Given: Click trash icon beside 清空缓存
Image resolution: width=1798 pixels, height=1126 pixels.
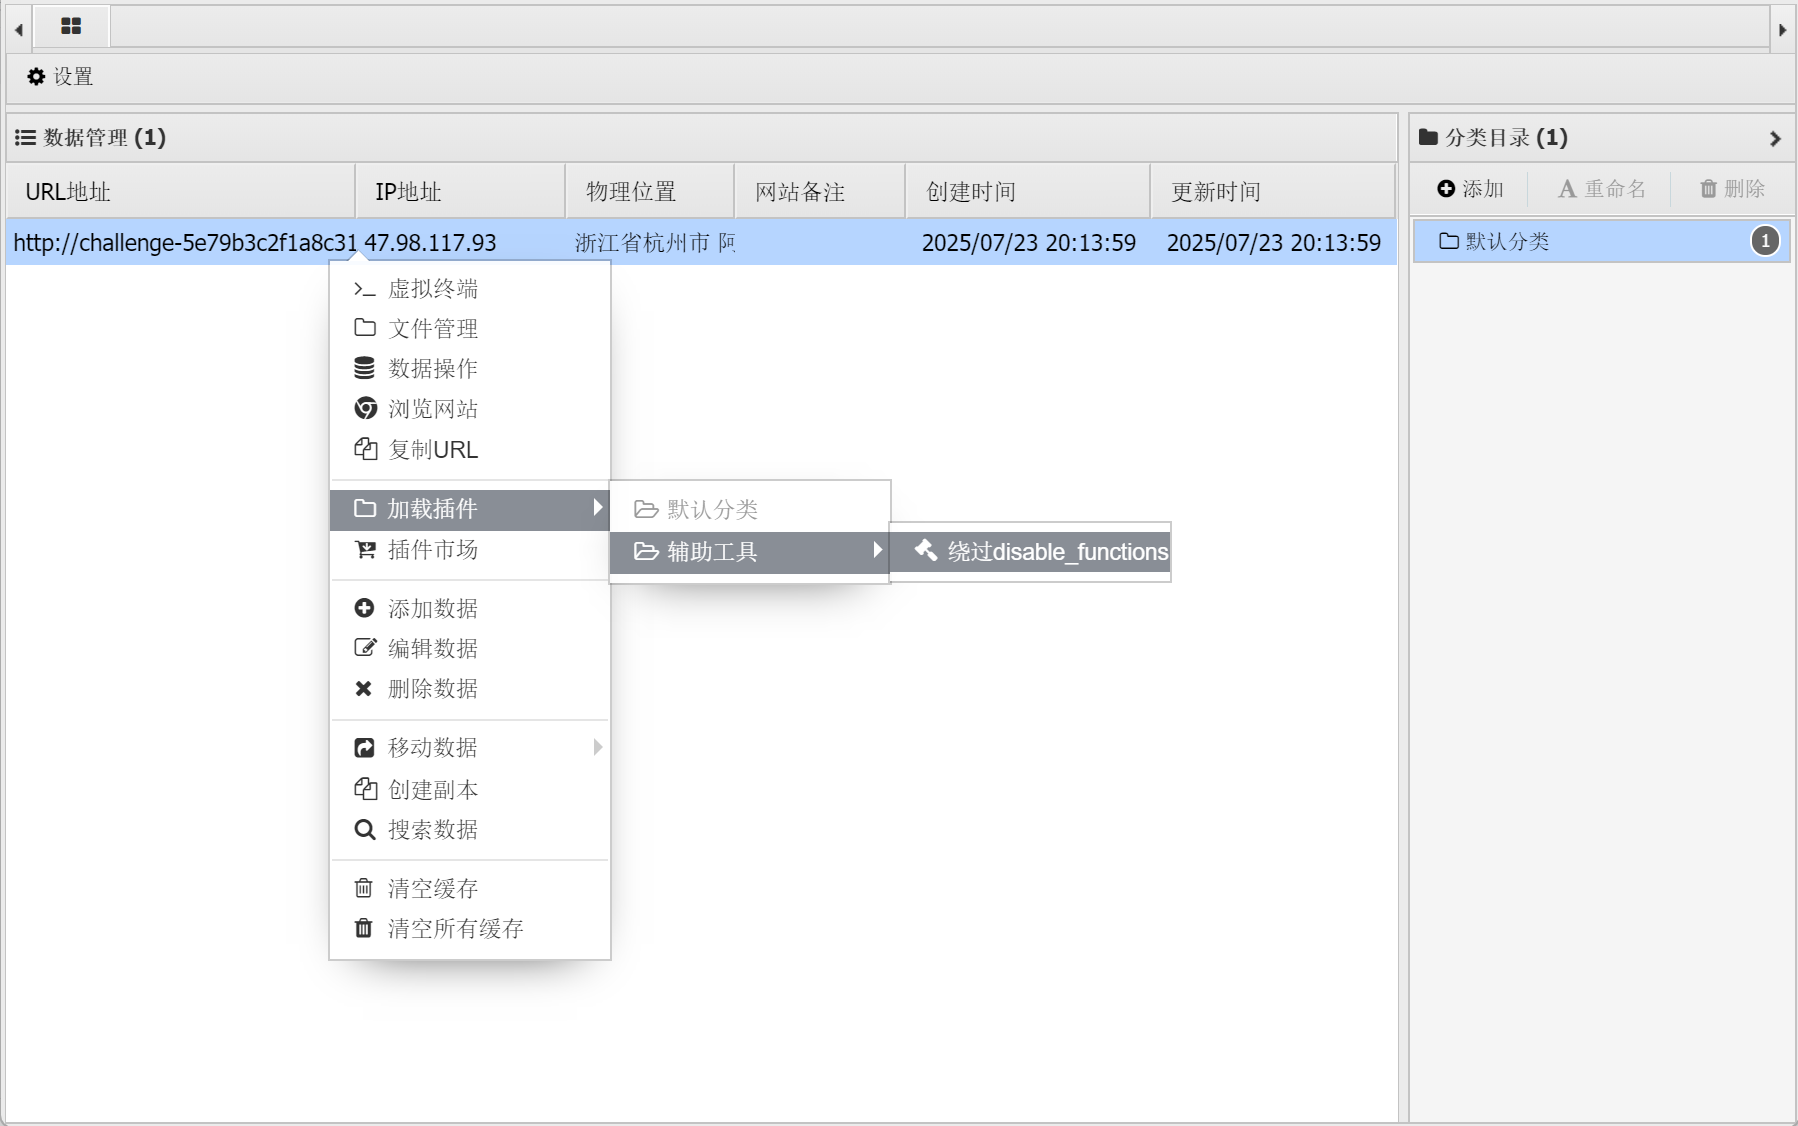Looking at the screenshot, I should tap(364, 888).
